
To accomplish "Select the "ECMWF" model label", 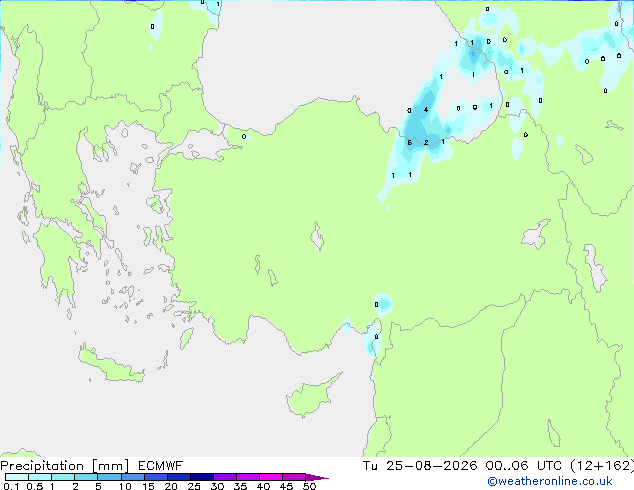I will click(161, 466).
